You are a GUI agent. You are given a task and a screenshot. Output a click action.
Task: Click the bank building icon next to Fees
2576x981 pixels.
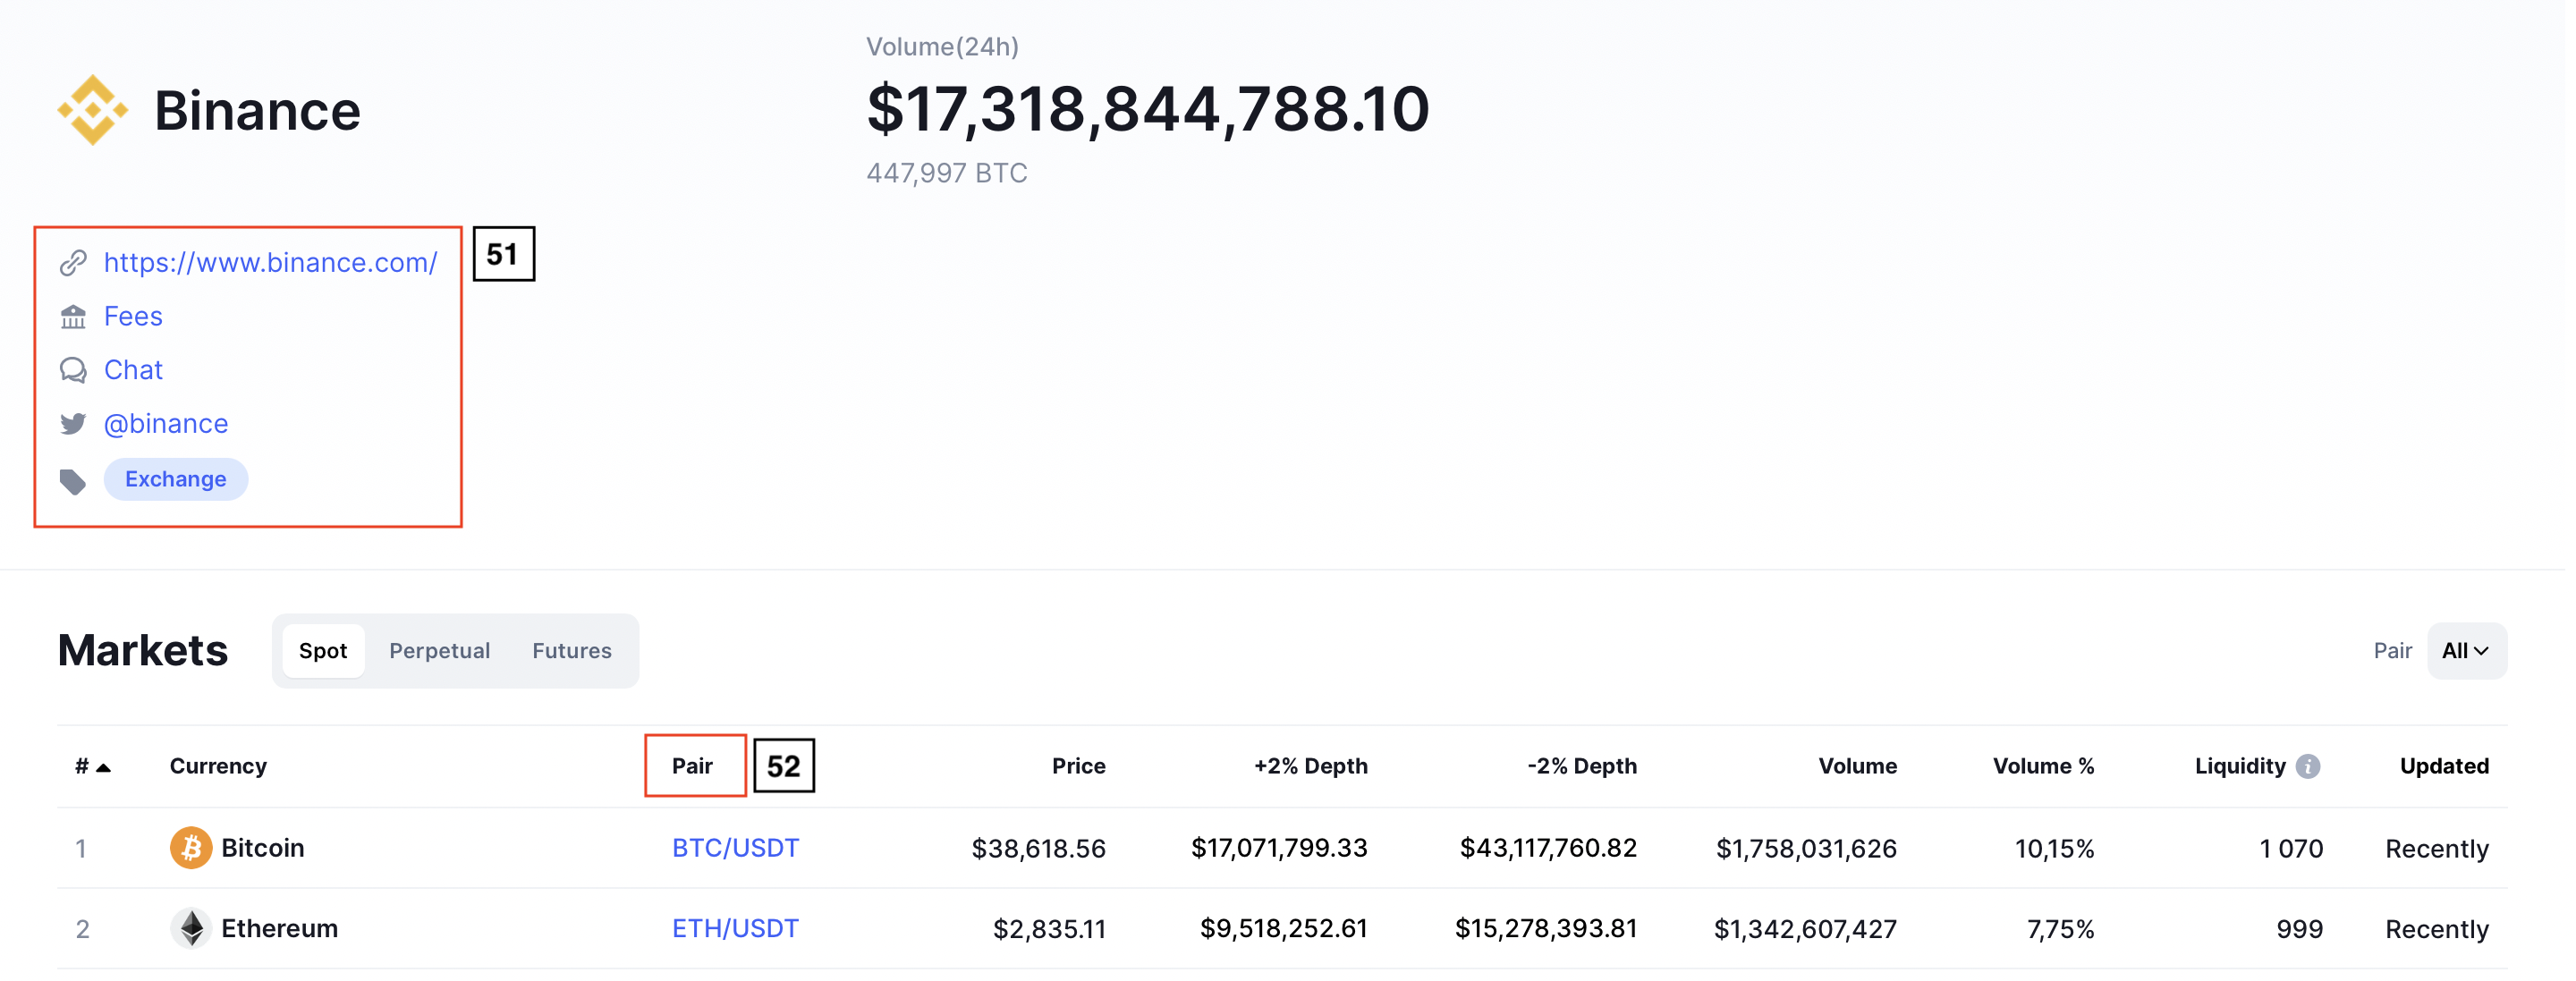[x=73, y=317]
